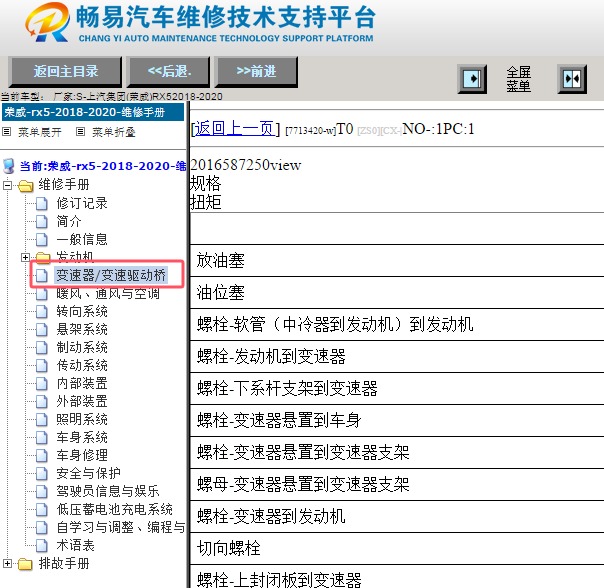Click the page icon next to 悬架系统
The image size is (604, 588).
pyautogui.click(x=42, y=329)
